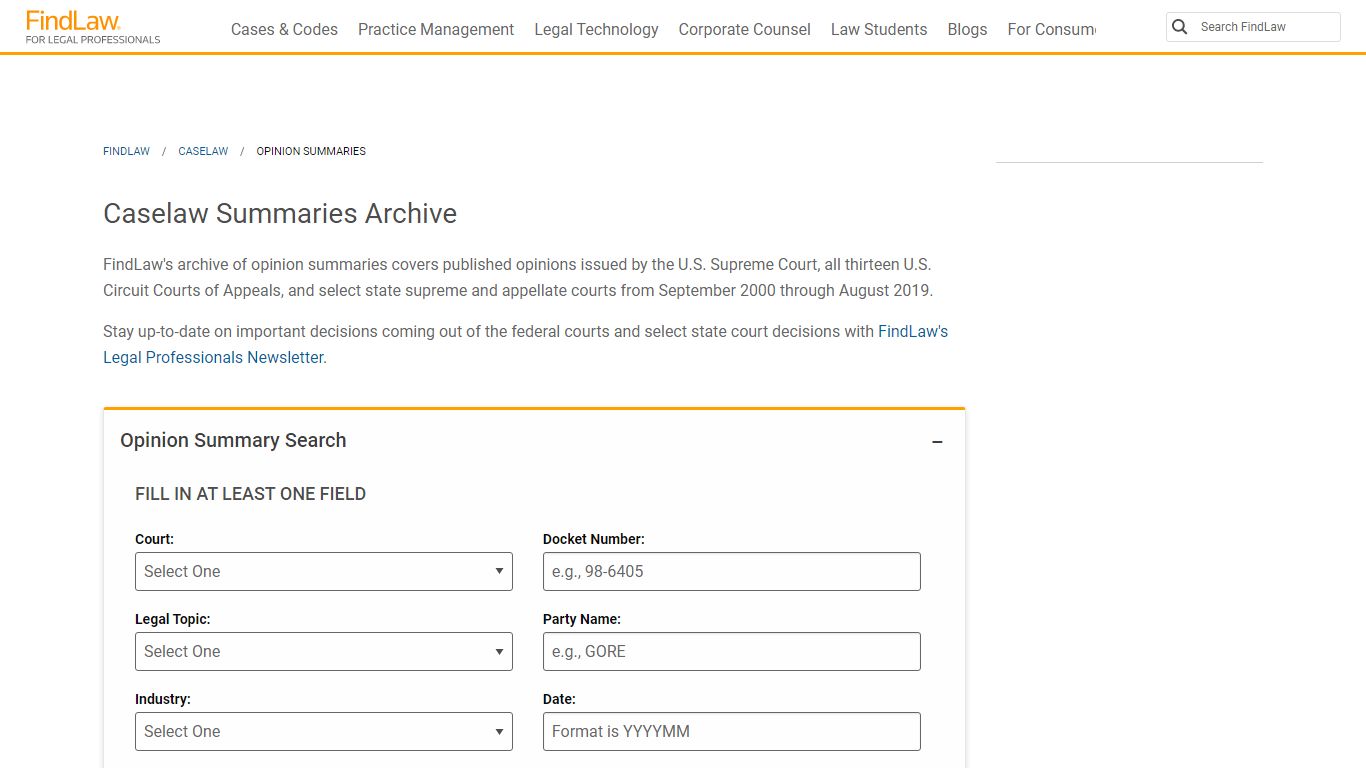Click the Court: label
1366x768 pixels.
[154, 539]
